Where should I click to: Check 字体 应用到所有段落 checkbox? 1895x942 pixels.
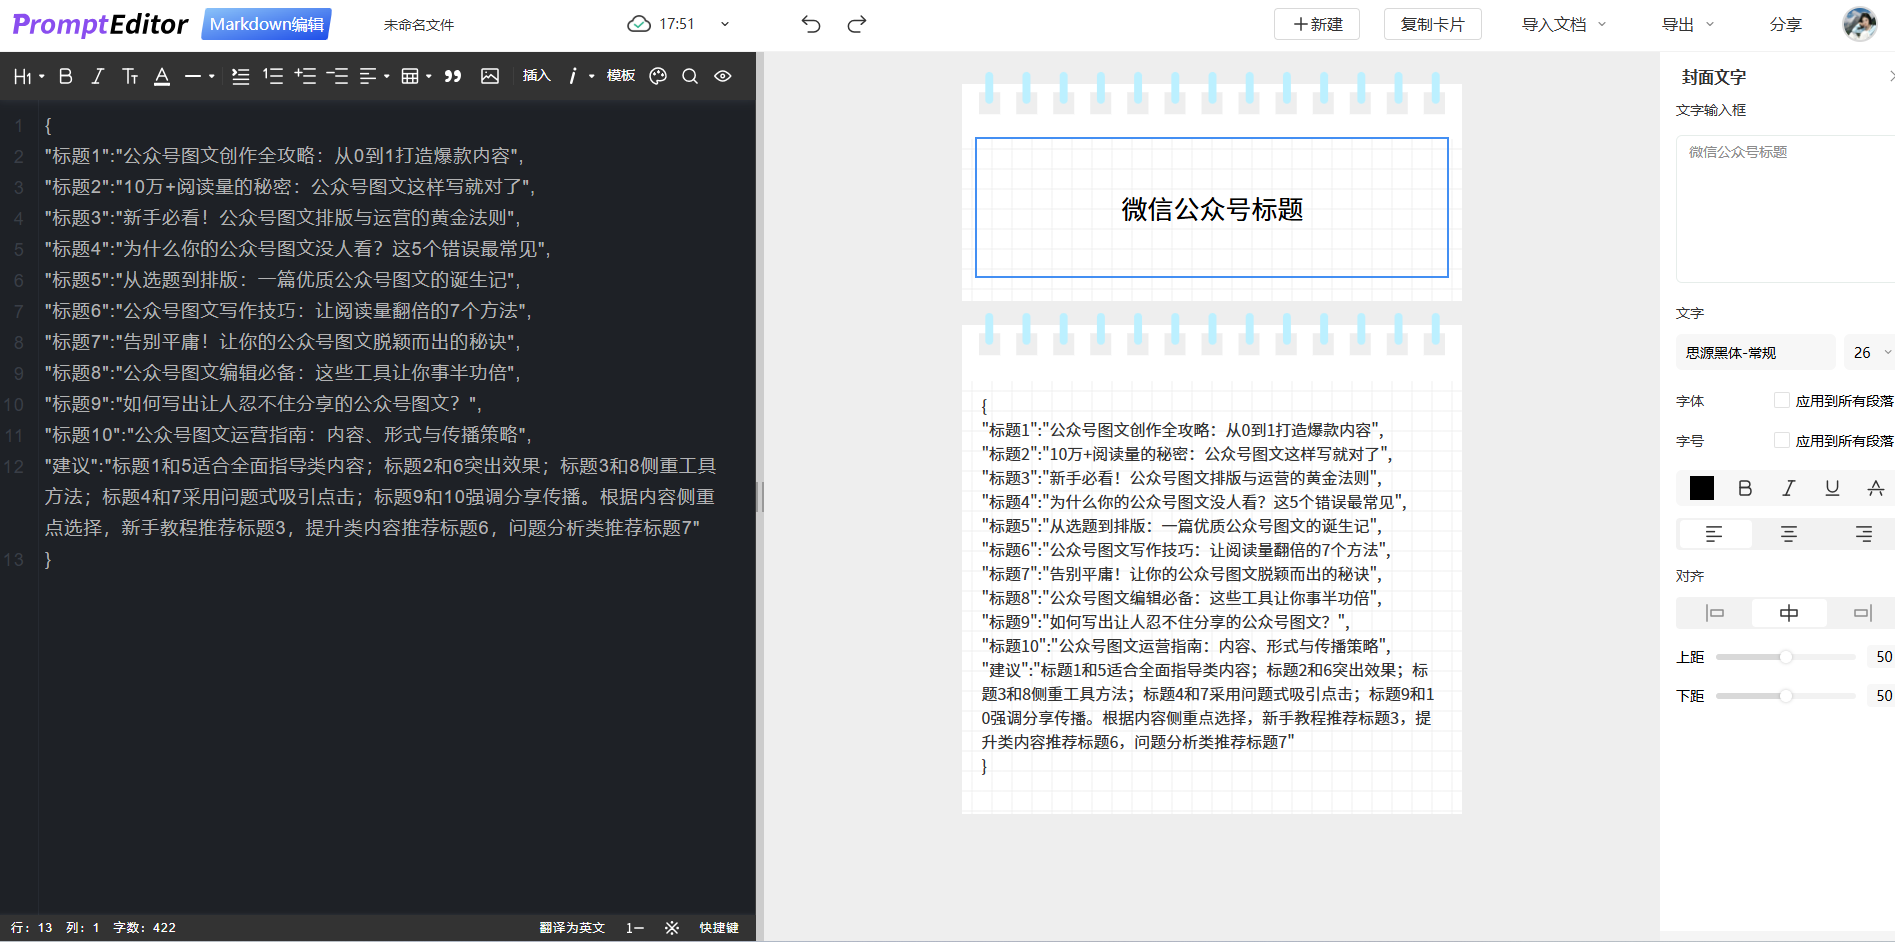click(1782, 400)
